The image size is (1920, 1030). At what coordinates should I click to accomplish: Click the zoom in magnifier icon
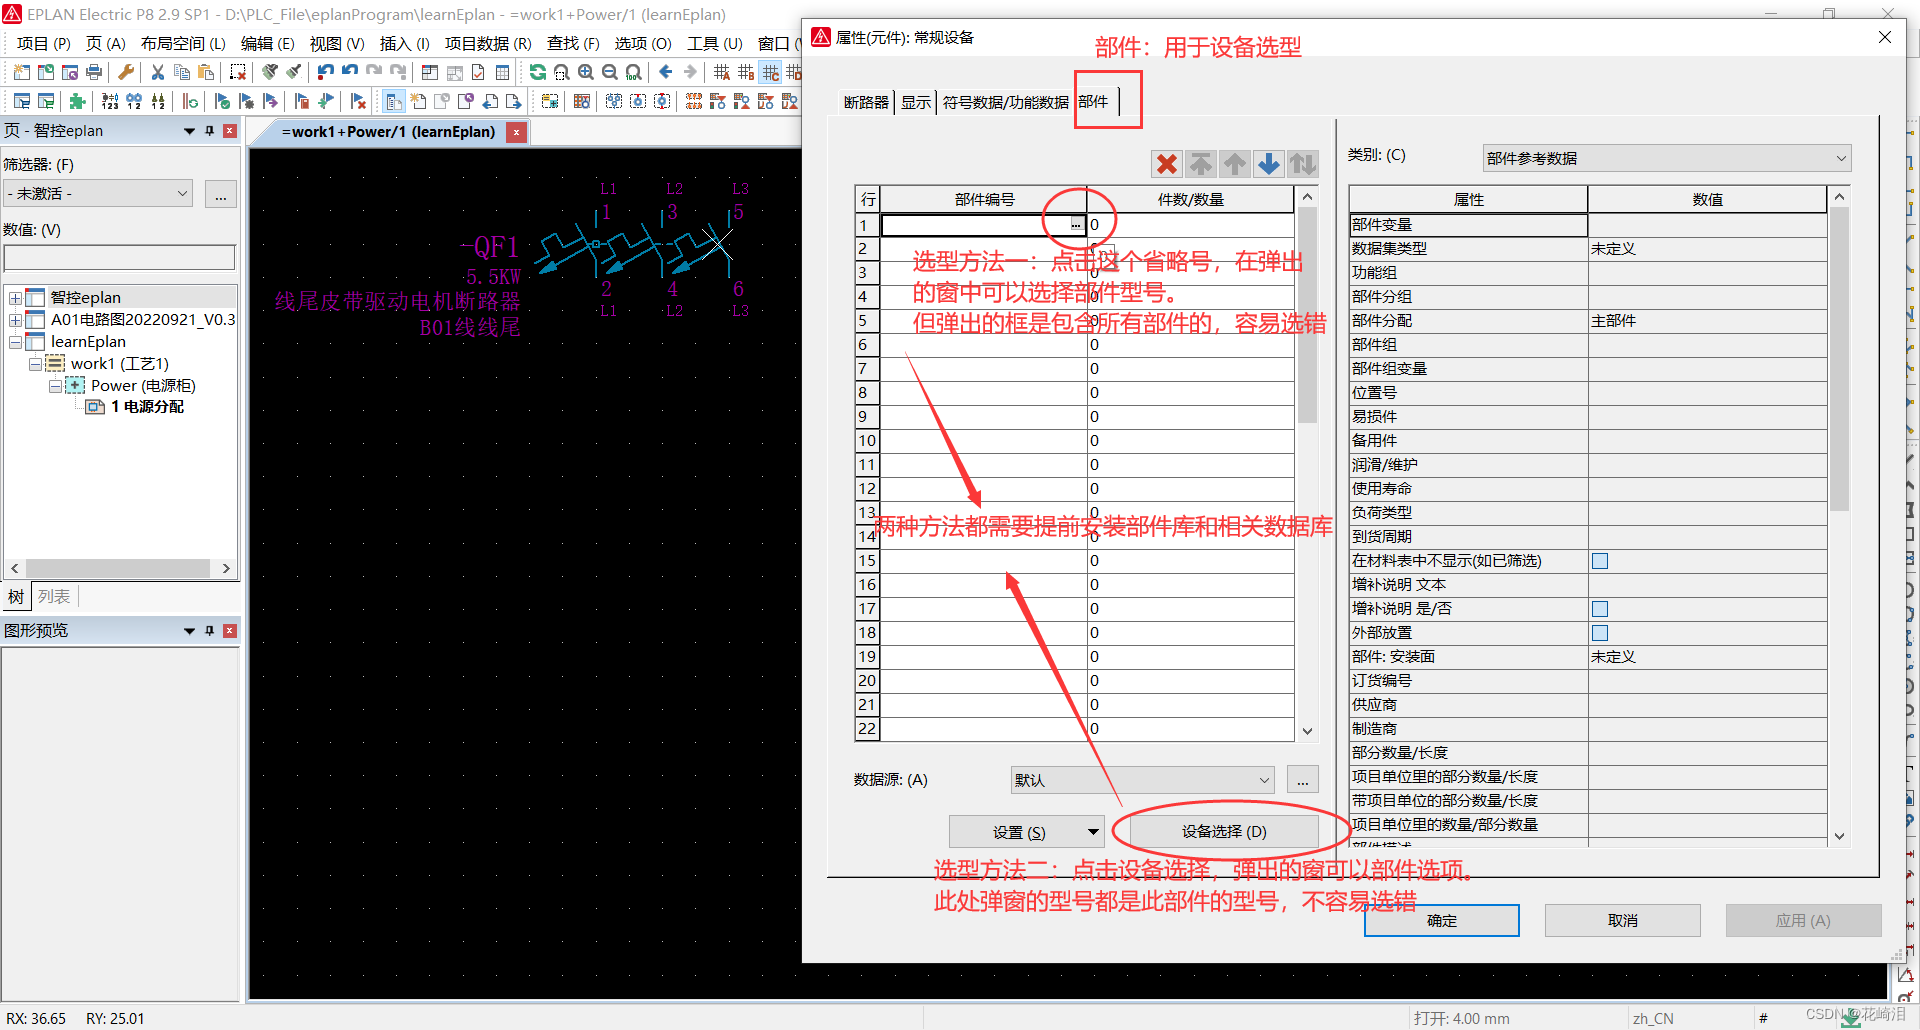[585, 72]
